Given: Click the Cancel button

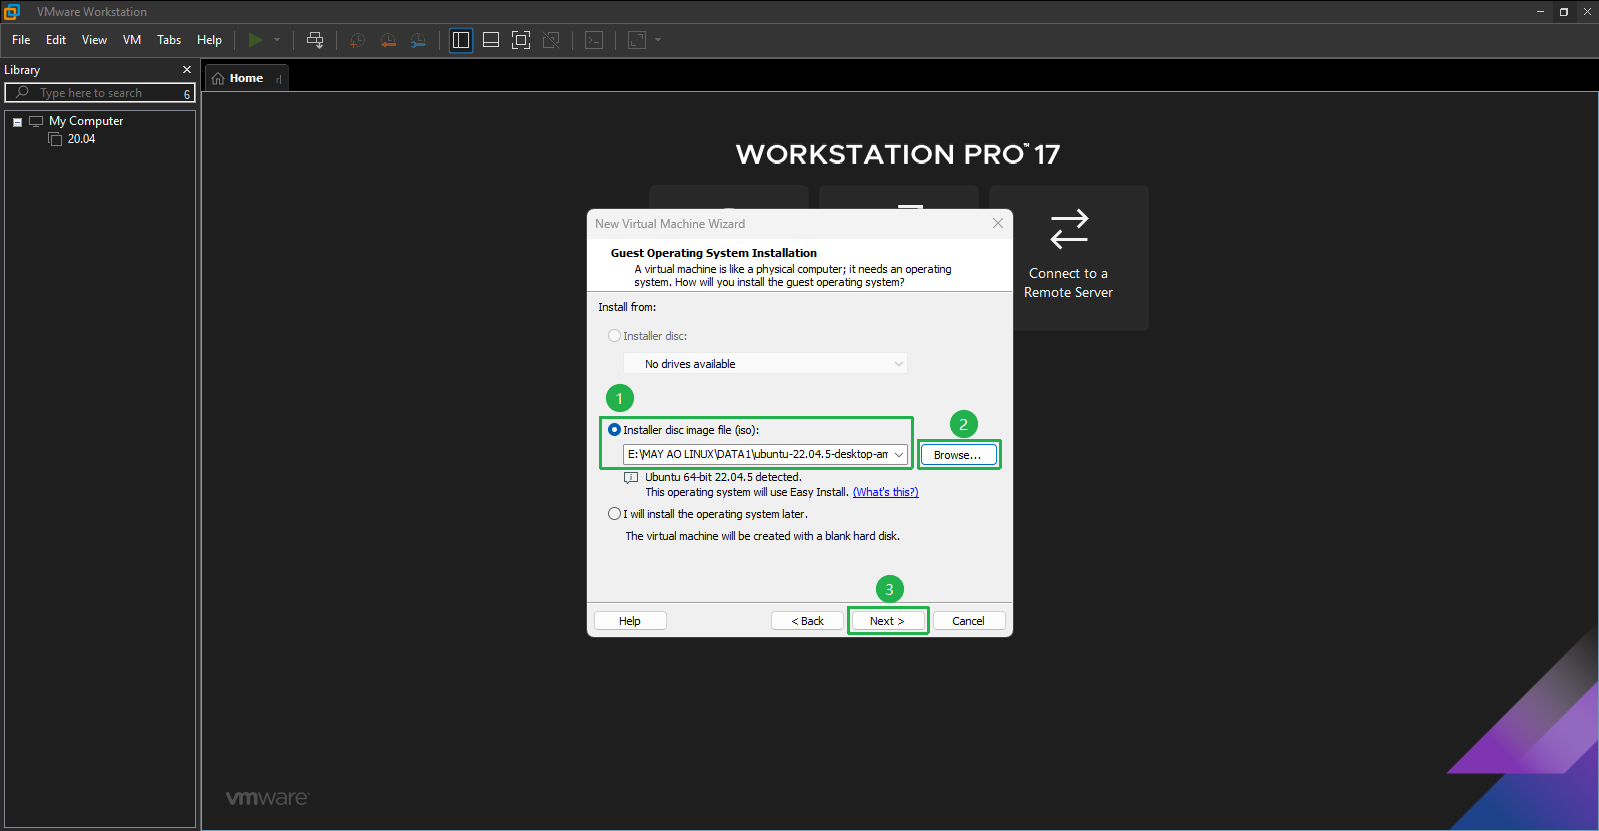Looking at the screenshot, I should coord(968,621).
